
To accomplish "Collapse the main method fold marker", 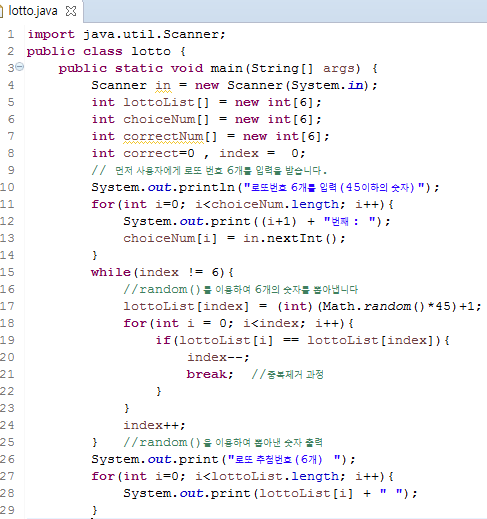I will (x=20, y=67).
